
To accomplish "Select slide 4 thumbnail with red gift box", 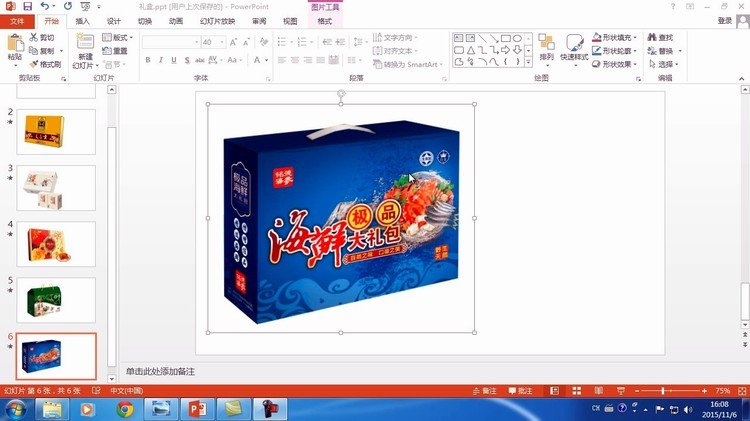I will (56, 244).
